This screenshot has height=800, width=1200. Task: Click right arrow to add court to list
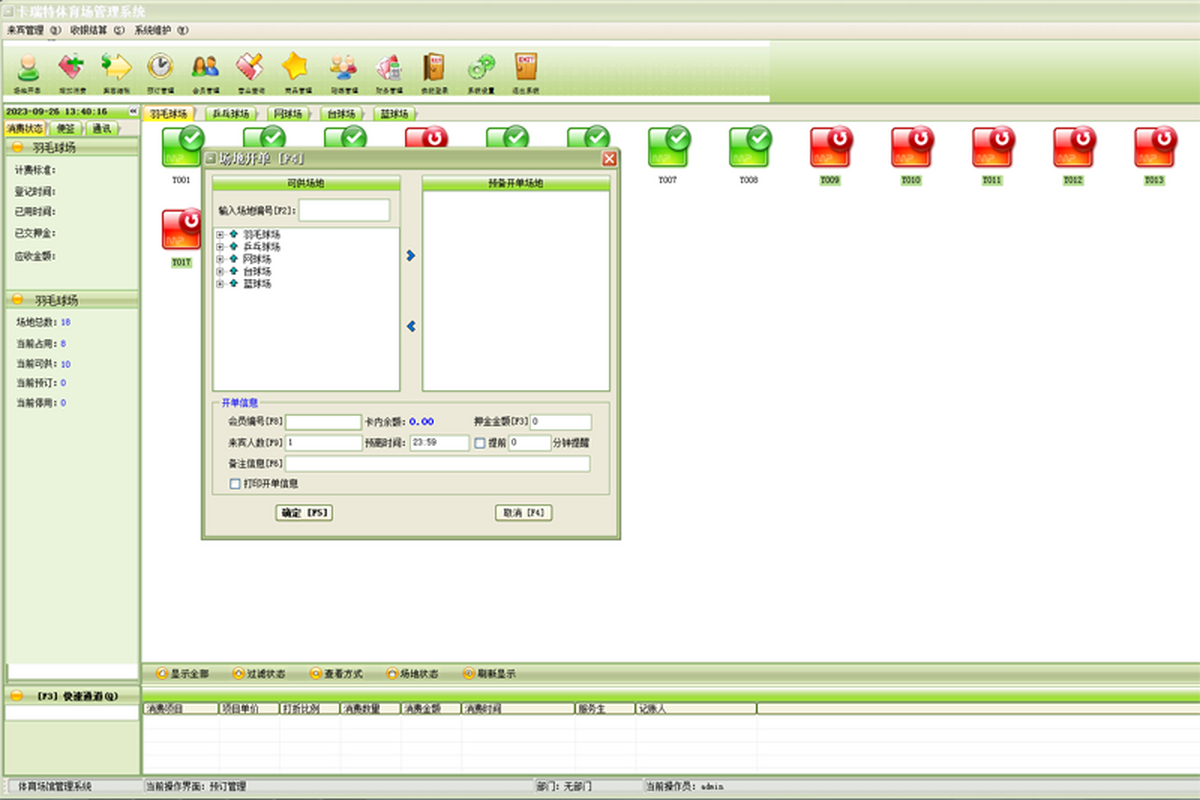410,256
